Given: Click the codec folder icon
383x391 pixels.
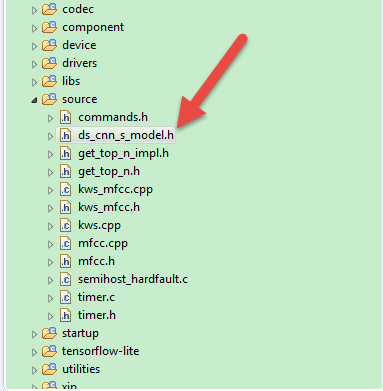Looking at the screenshot, I should 49,9.
